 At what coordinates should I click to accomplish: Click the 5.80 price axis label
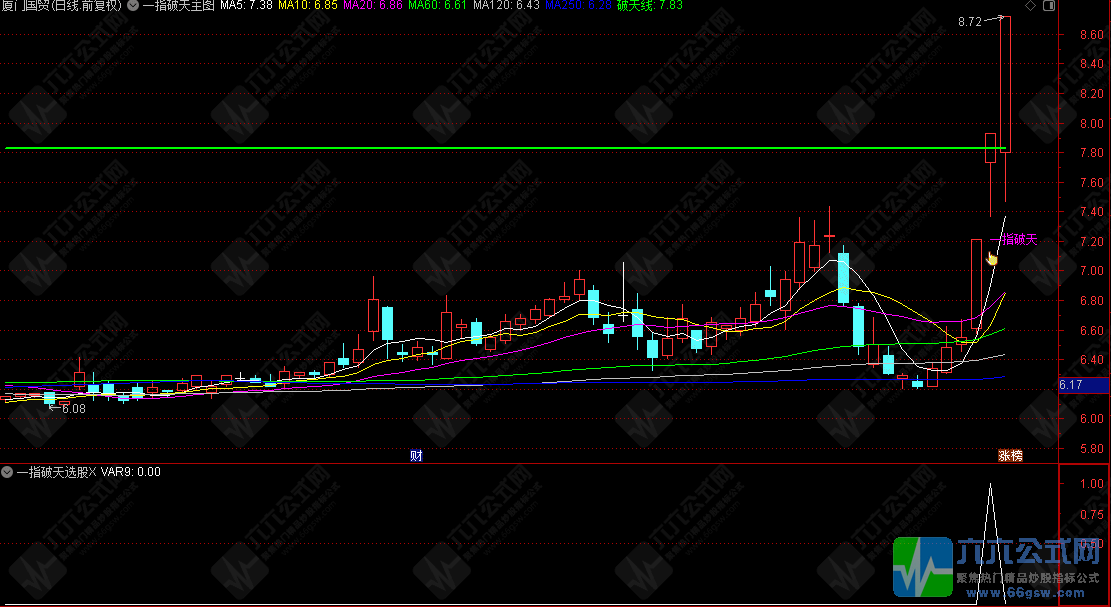click(1091, 448)
